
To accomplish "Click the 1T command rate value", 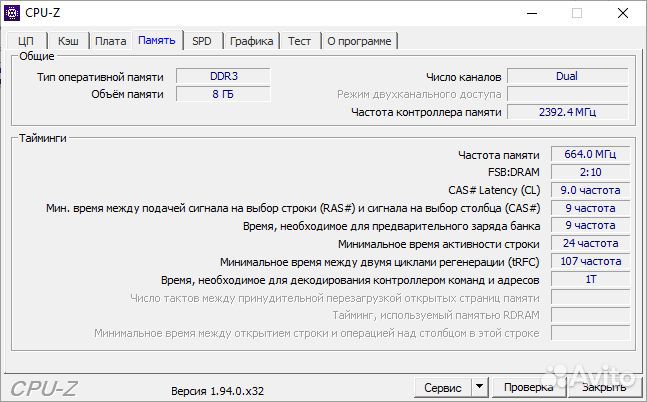I will click(x=590, y=279).
